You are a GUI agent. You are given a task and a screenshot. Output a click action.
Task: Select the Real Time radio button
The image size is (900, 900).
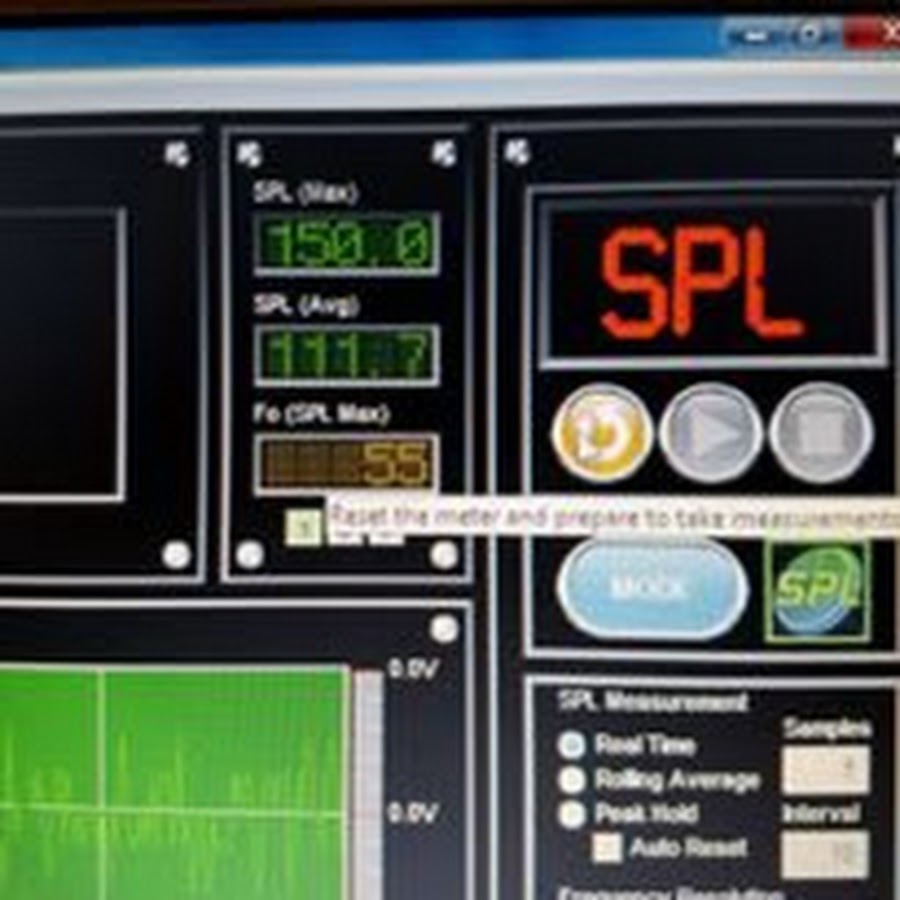[x=572, y=745]
